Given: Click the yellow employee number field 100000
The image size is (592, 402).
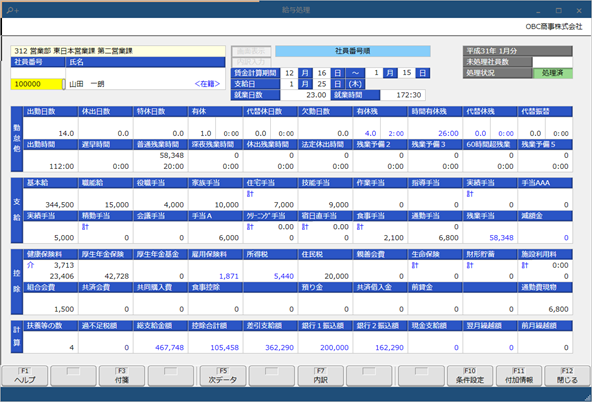Looking at the screenshot, I should point(37,84).
